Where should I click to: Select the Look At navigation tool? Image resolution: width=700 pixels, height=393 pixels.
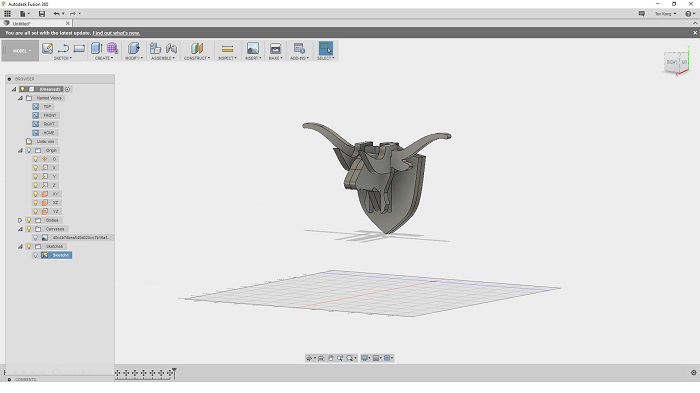pyautogui.click(x=321, y=358)
